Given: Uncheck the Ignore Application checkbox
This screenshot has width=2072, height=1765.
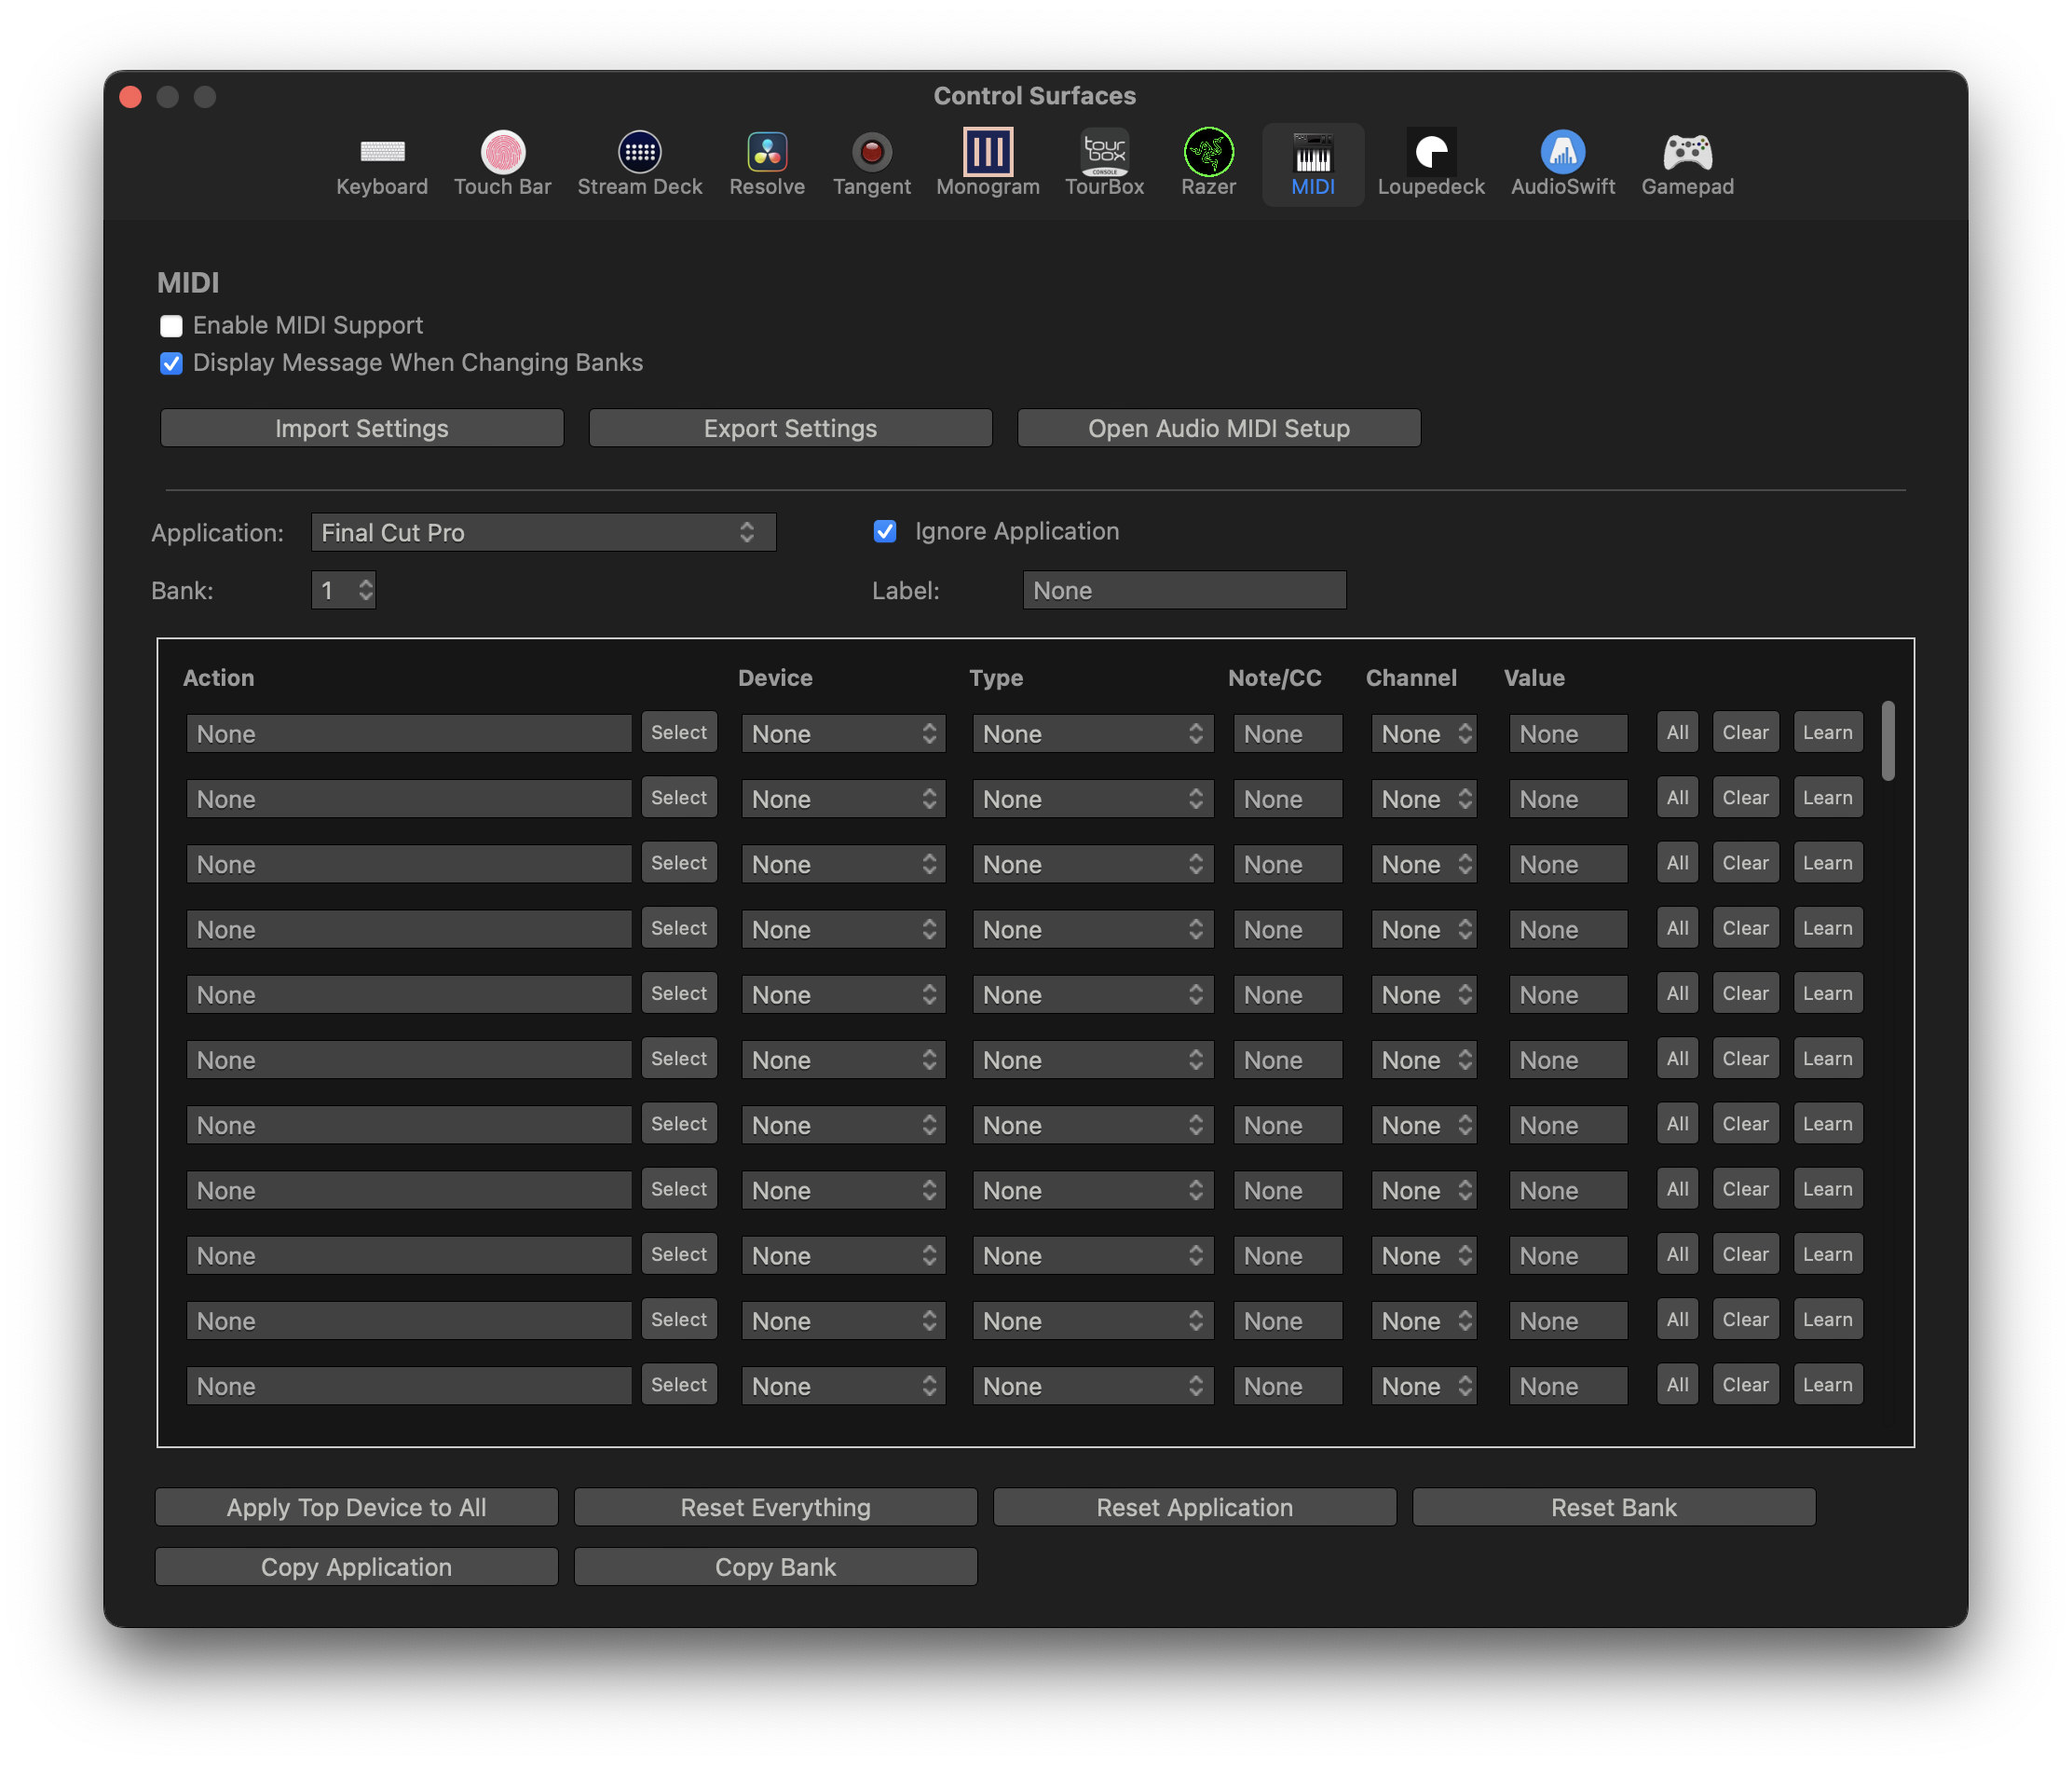Looking at the screenshot, I should [884, 531].
